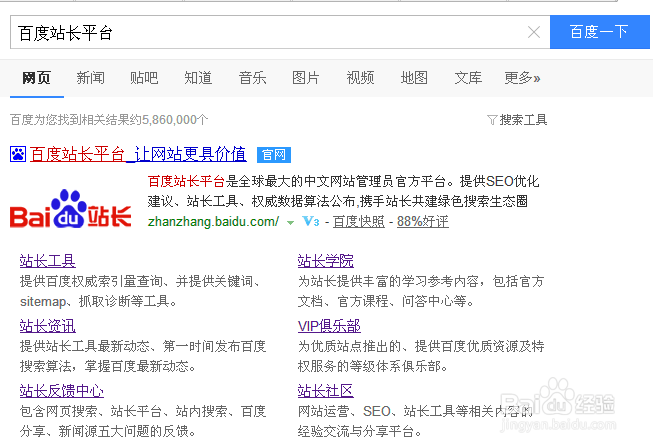653x448 pixels.
Task: Open 搜索工具 filter options
Action: [523, 120]
